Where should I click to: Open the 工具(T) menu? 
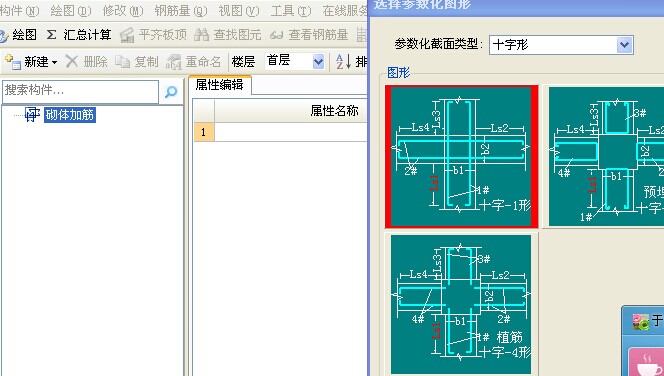[x=290, y=10]
